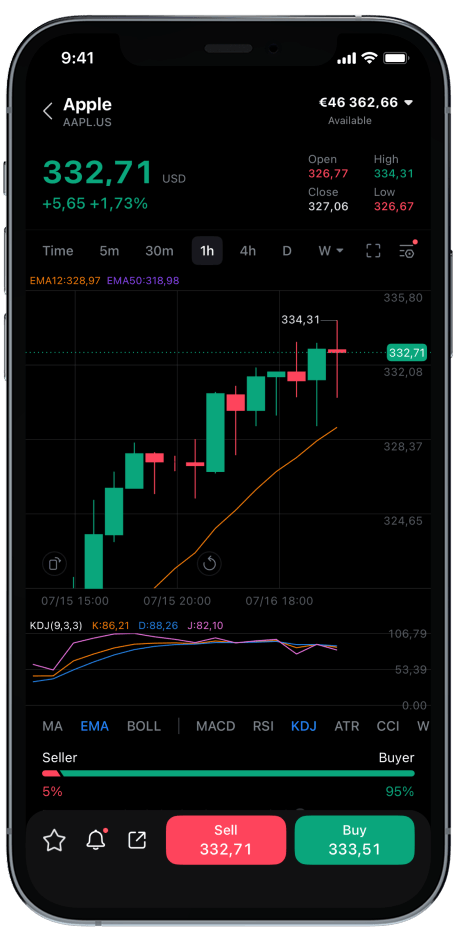Screen dimensions: 456x942
Task: Tap the back arrow next to Apple
Action: (48, 111)
